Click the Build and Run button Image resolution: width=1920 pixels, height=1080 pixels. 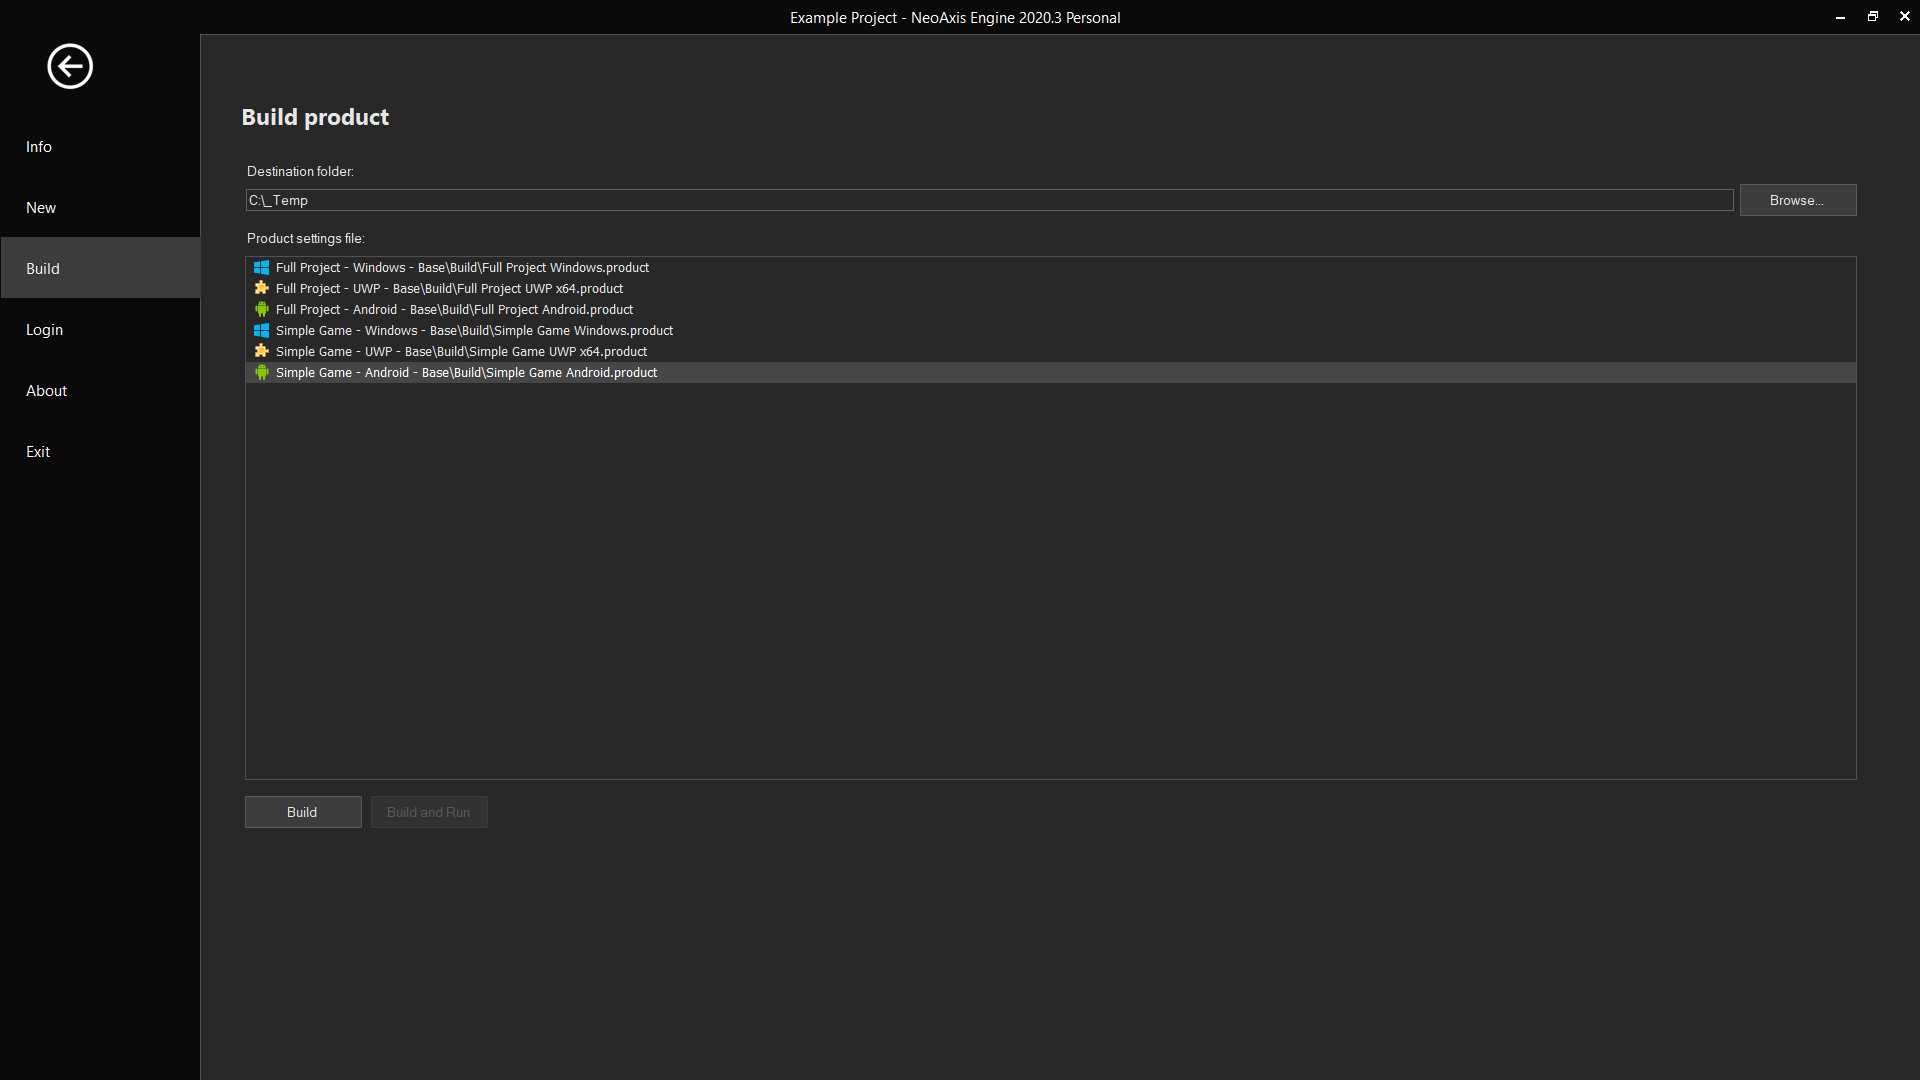coord(428,812)
